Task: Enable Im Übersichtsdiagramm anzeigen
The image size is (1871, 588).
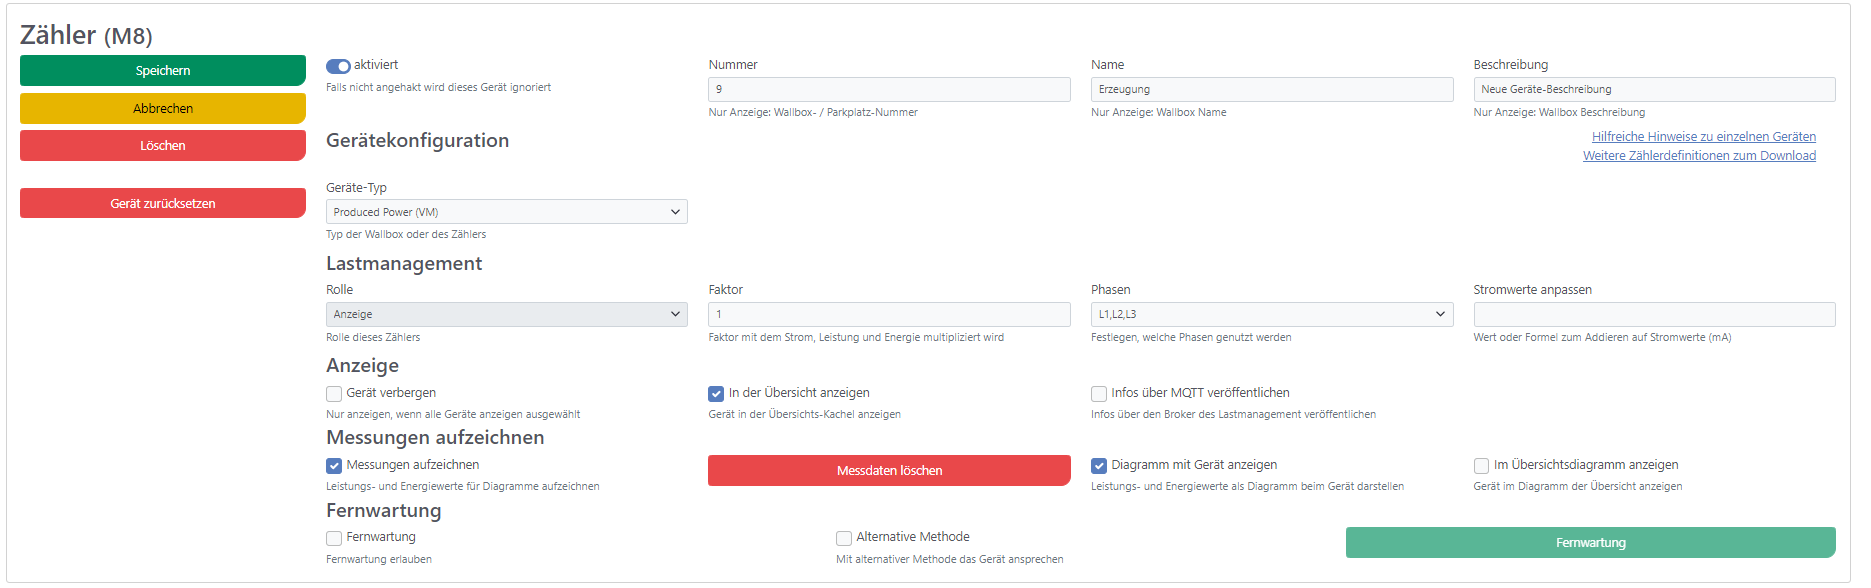Action: [1481, 466]
